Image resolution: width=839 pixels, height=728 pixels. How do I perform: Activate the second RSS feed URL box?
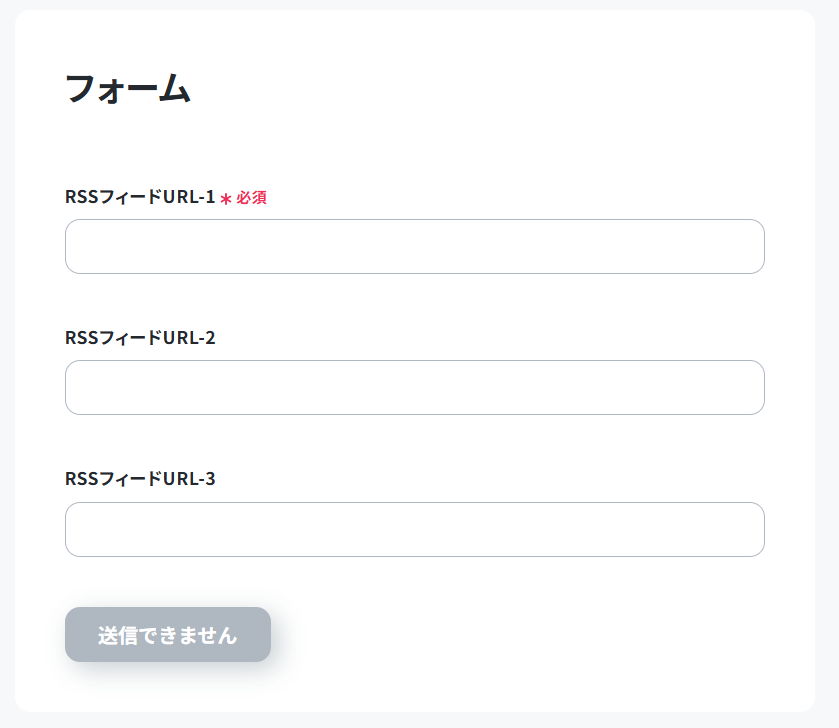click(414, 387)
